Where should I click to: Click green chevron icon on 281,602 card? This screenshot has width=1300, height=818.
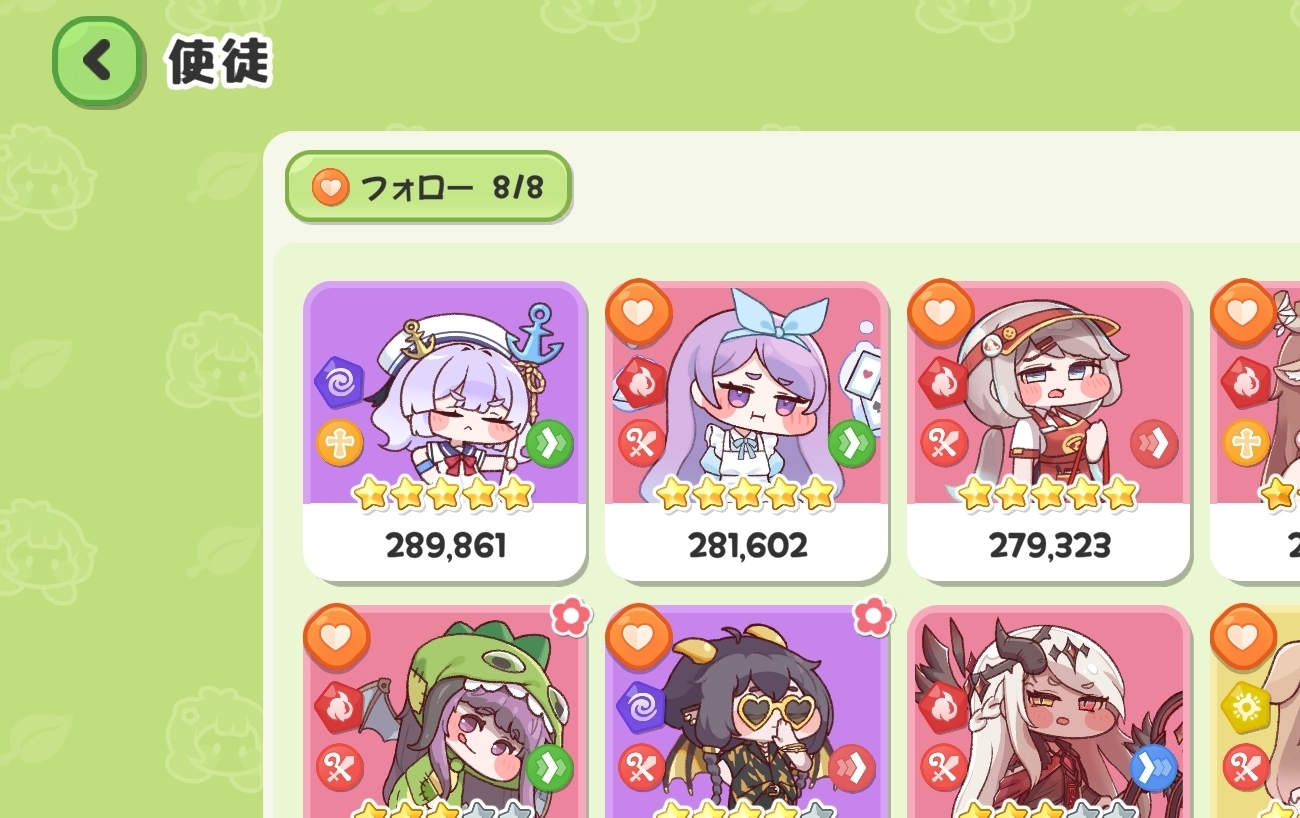pyautogui.click(x=852, y=443)
